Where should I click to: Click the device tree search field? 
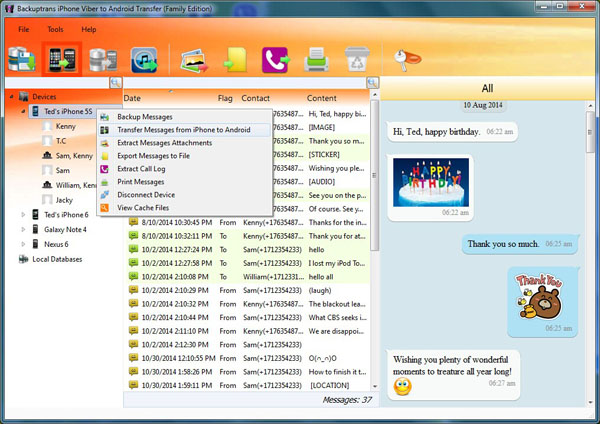(57, 82)
